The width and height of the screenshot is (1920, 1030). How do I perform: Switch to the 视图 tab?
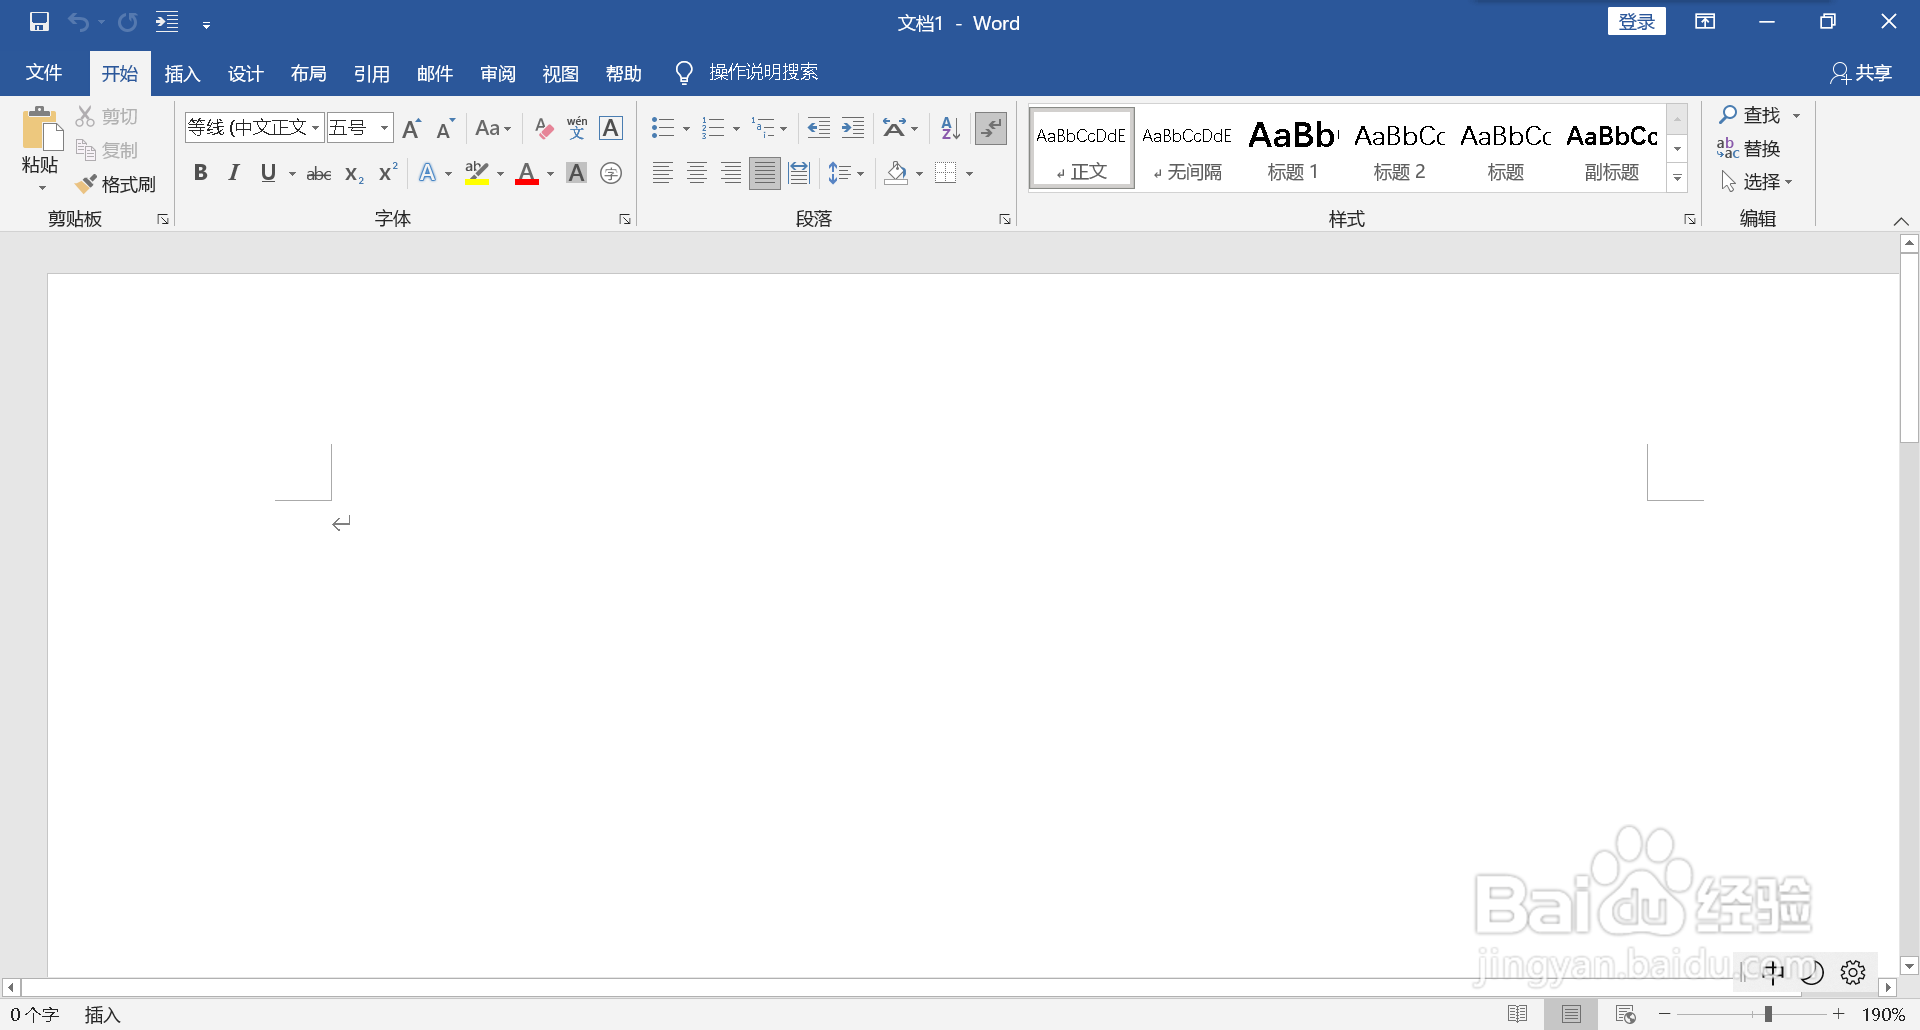(x=560, y=73)
